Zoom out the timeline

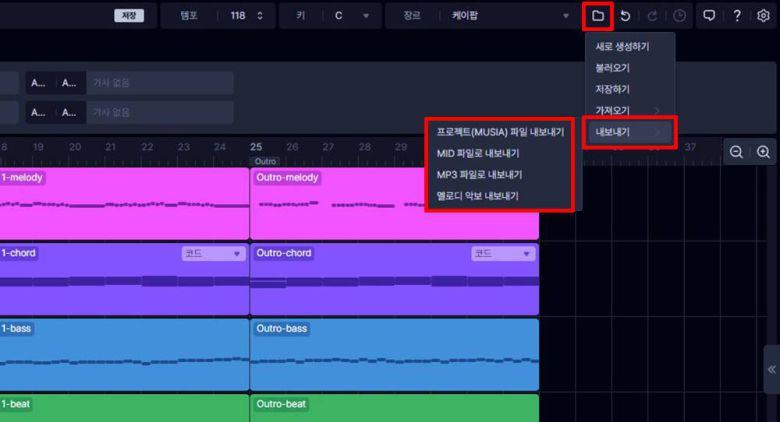(736, 152)
